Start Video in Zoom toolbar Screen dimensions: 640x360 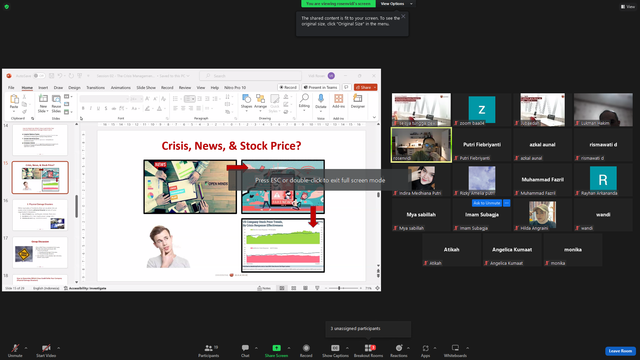tap(46, 350)
